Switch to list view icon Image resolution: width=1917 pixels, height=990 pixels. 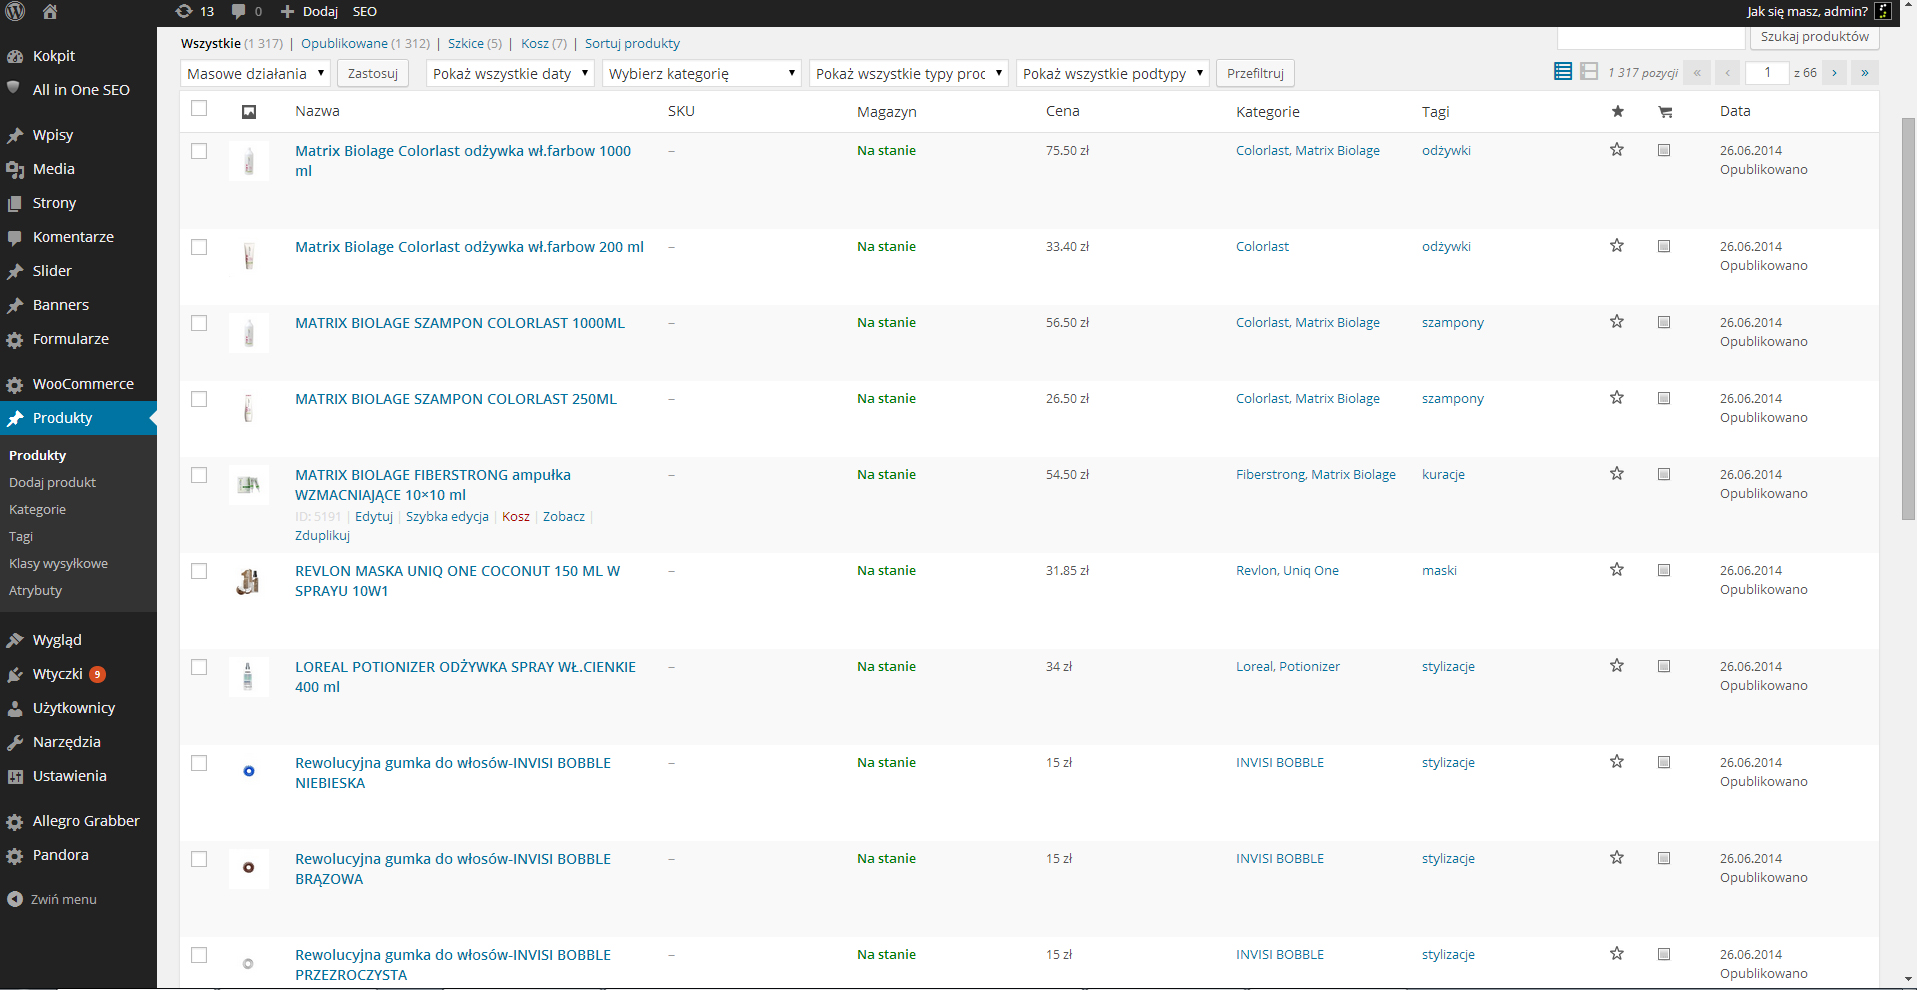click(1563, 71)
